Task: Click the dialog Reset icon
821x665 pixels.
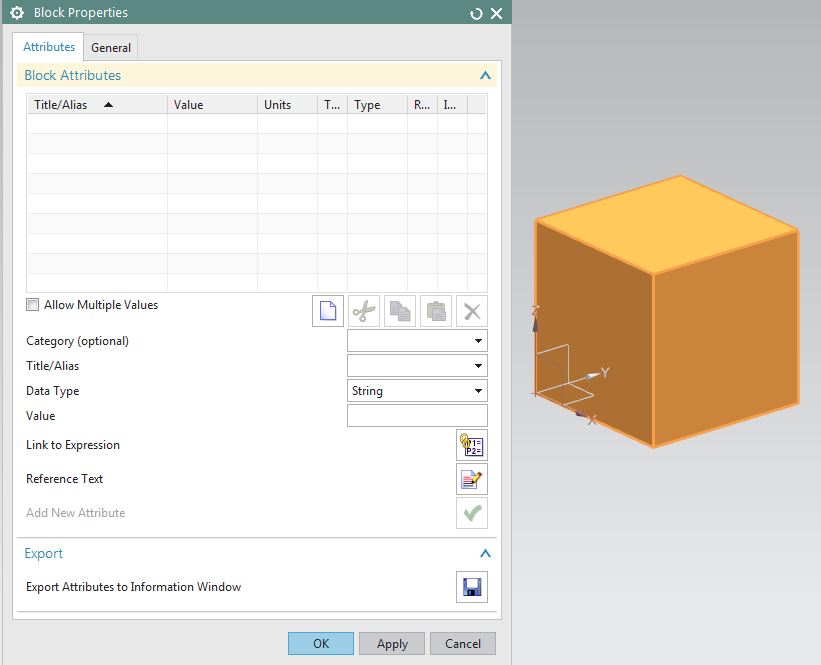Action: point(476,14)
